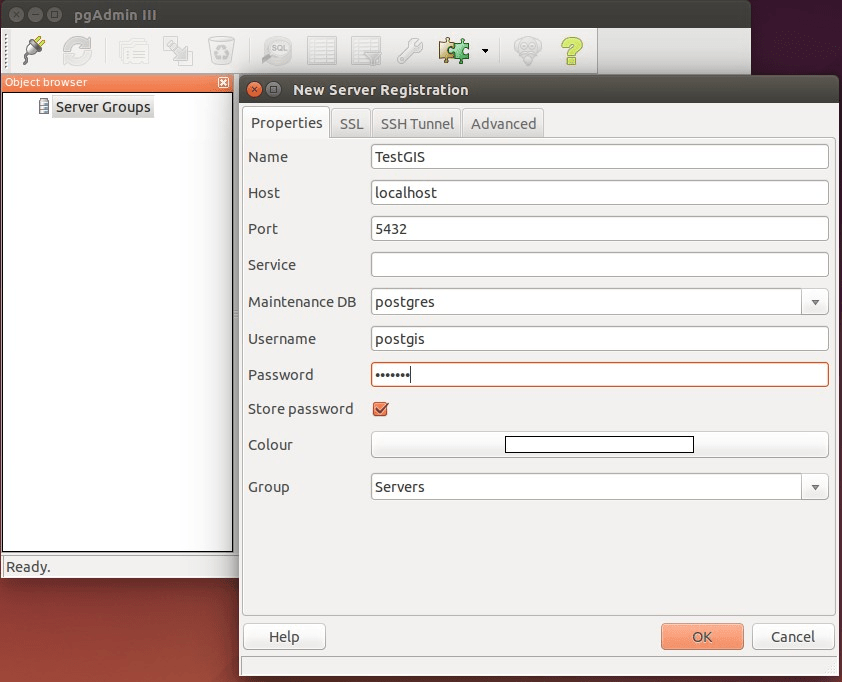842x682 pixels.
Task: Click the object properties toolbar icon
Action: point(134,51)
